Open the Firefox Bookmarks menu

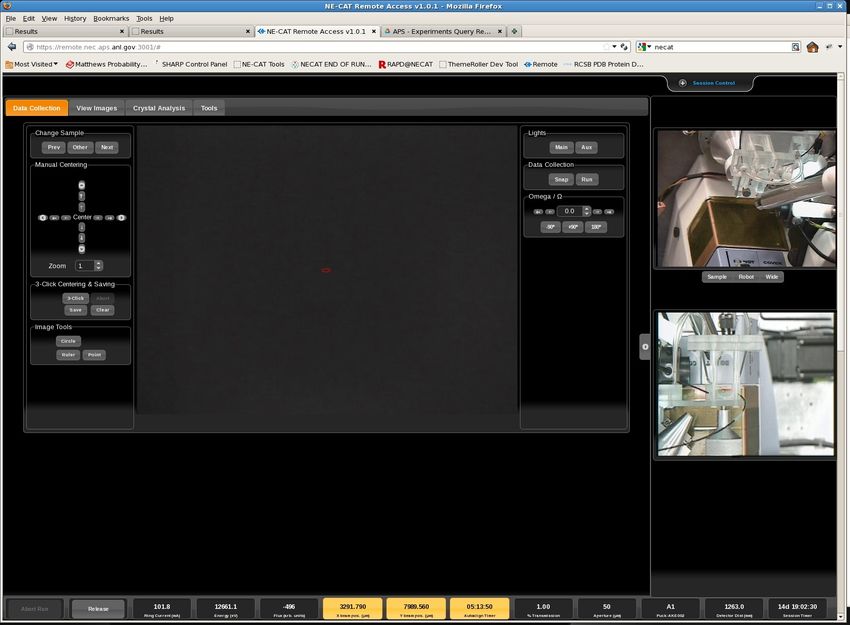[111, 18]
